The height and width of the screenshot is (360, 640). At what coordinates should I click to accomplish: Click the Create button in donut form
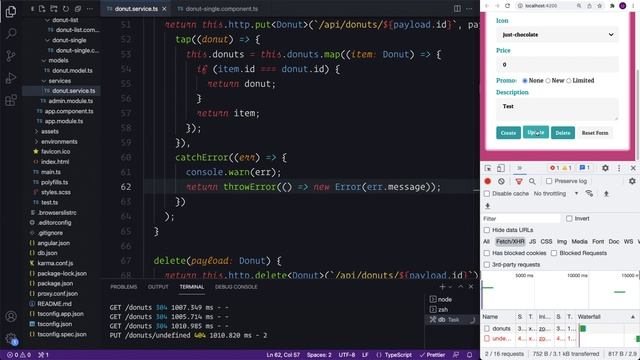point(508,133)
